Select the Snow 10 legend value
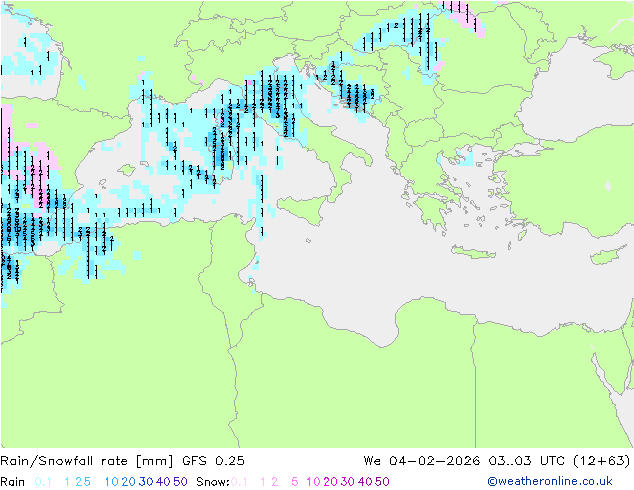634x490 pixels. click(313, 482)
